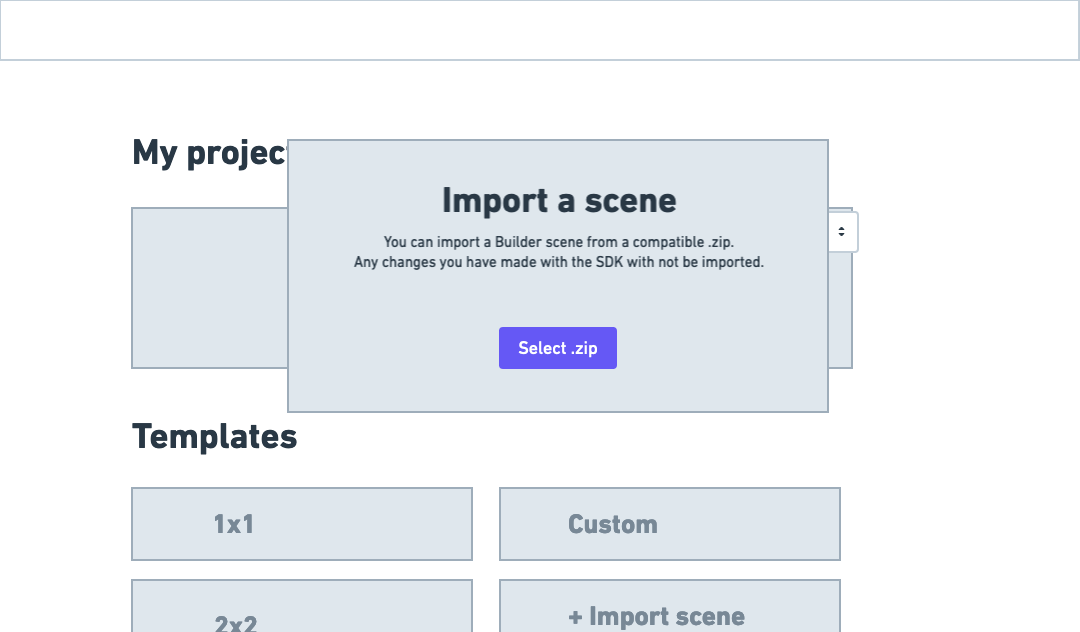Viewport: 1080px width, 632px height.
Task: Click the Templates heading
Action: 214,436
